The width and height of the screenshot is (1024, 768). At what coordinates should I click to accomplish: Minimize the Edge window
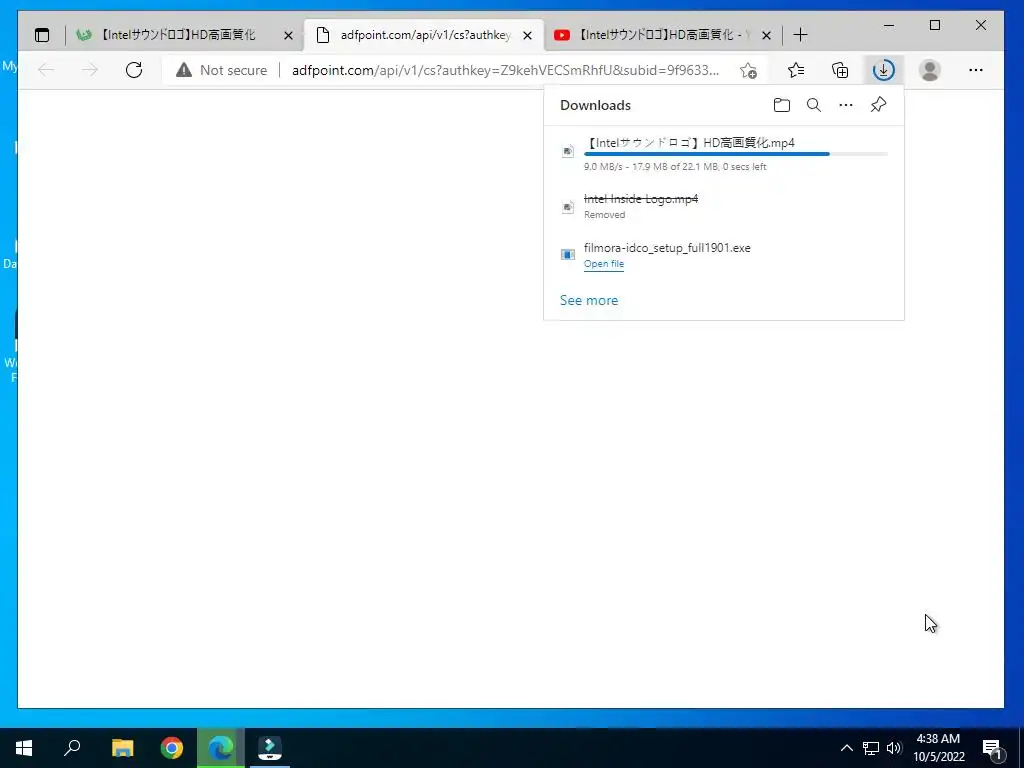pos(889,25)
